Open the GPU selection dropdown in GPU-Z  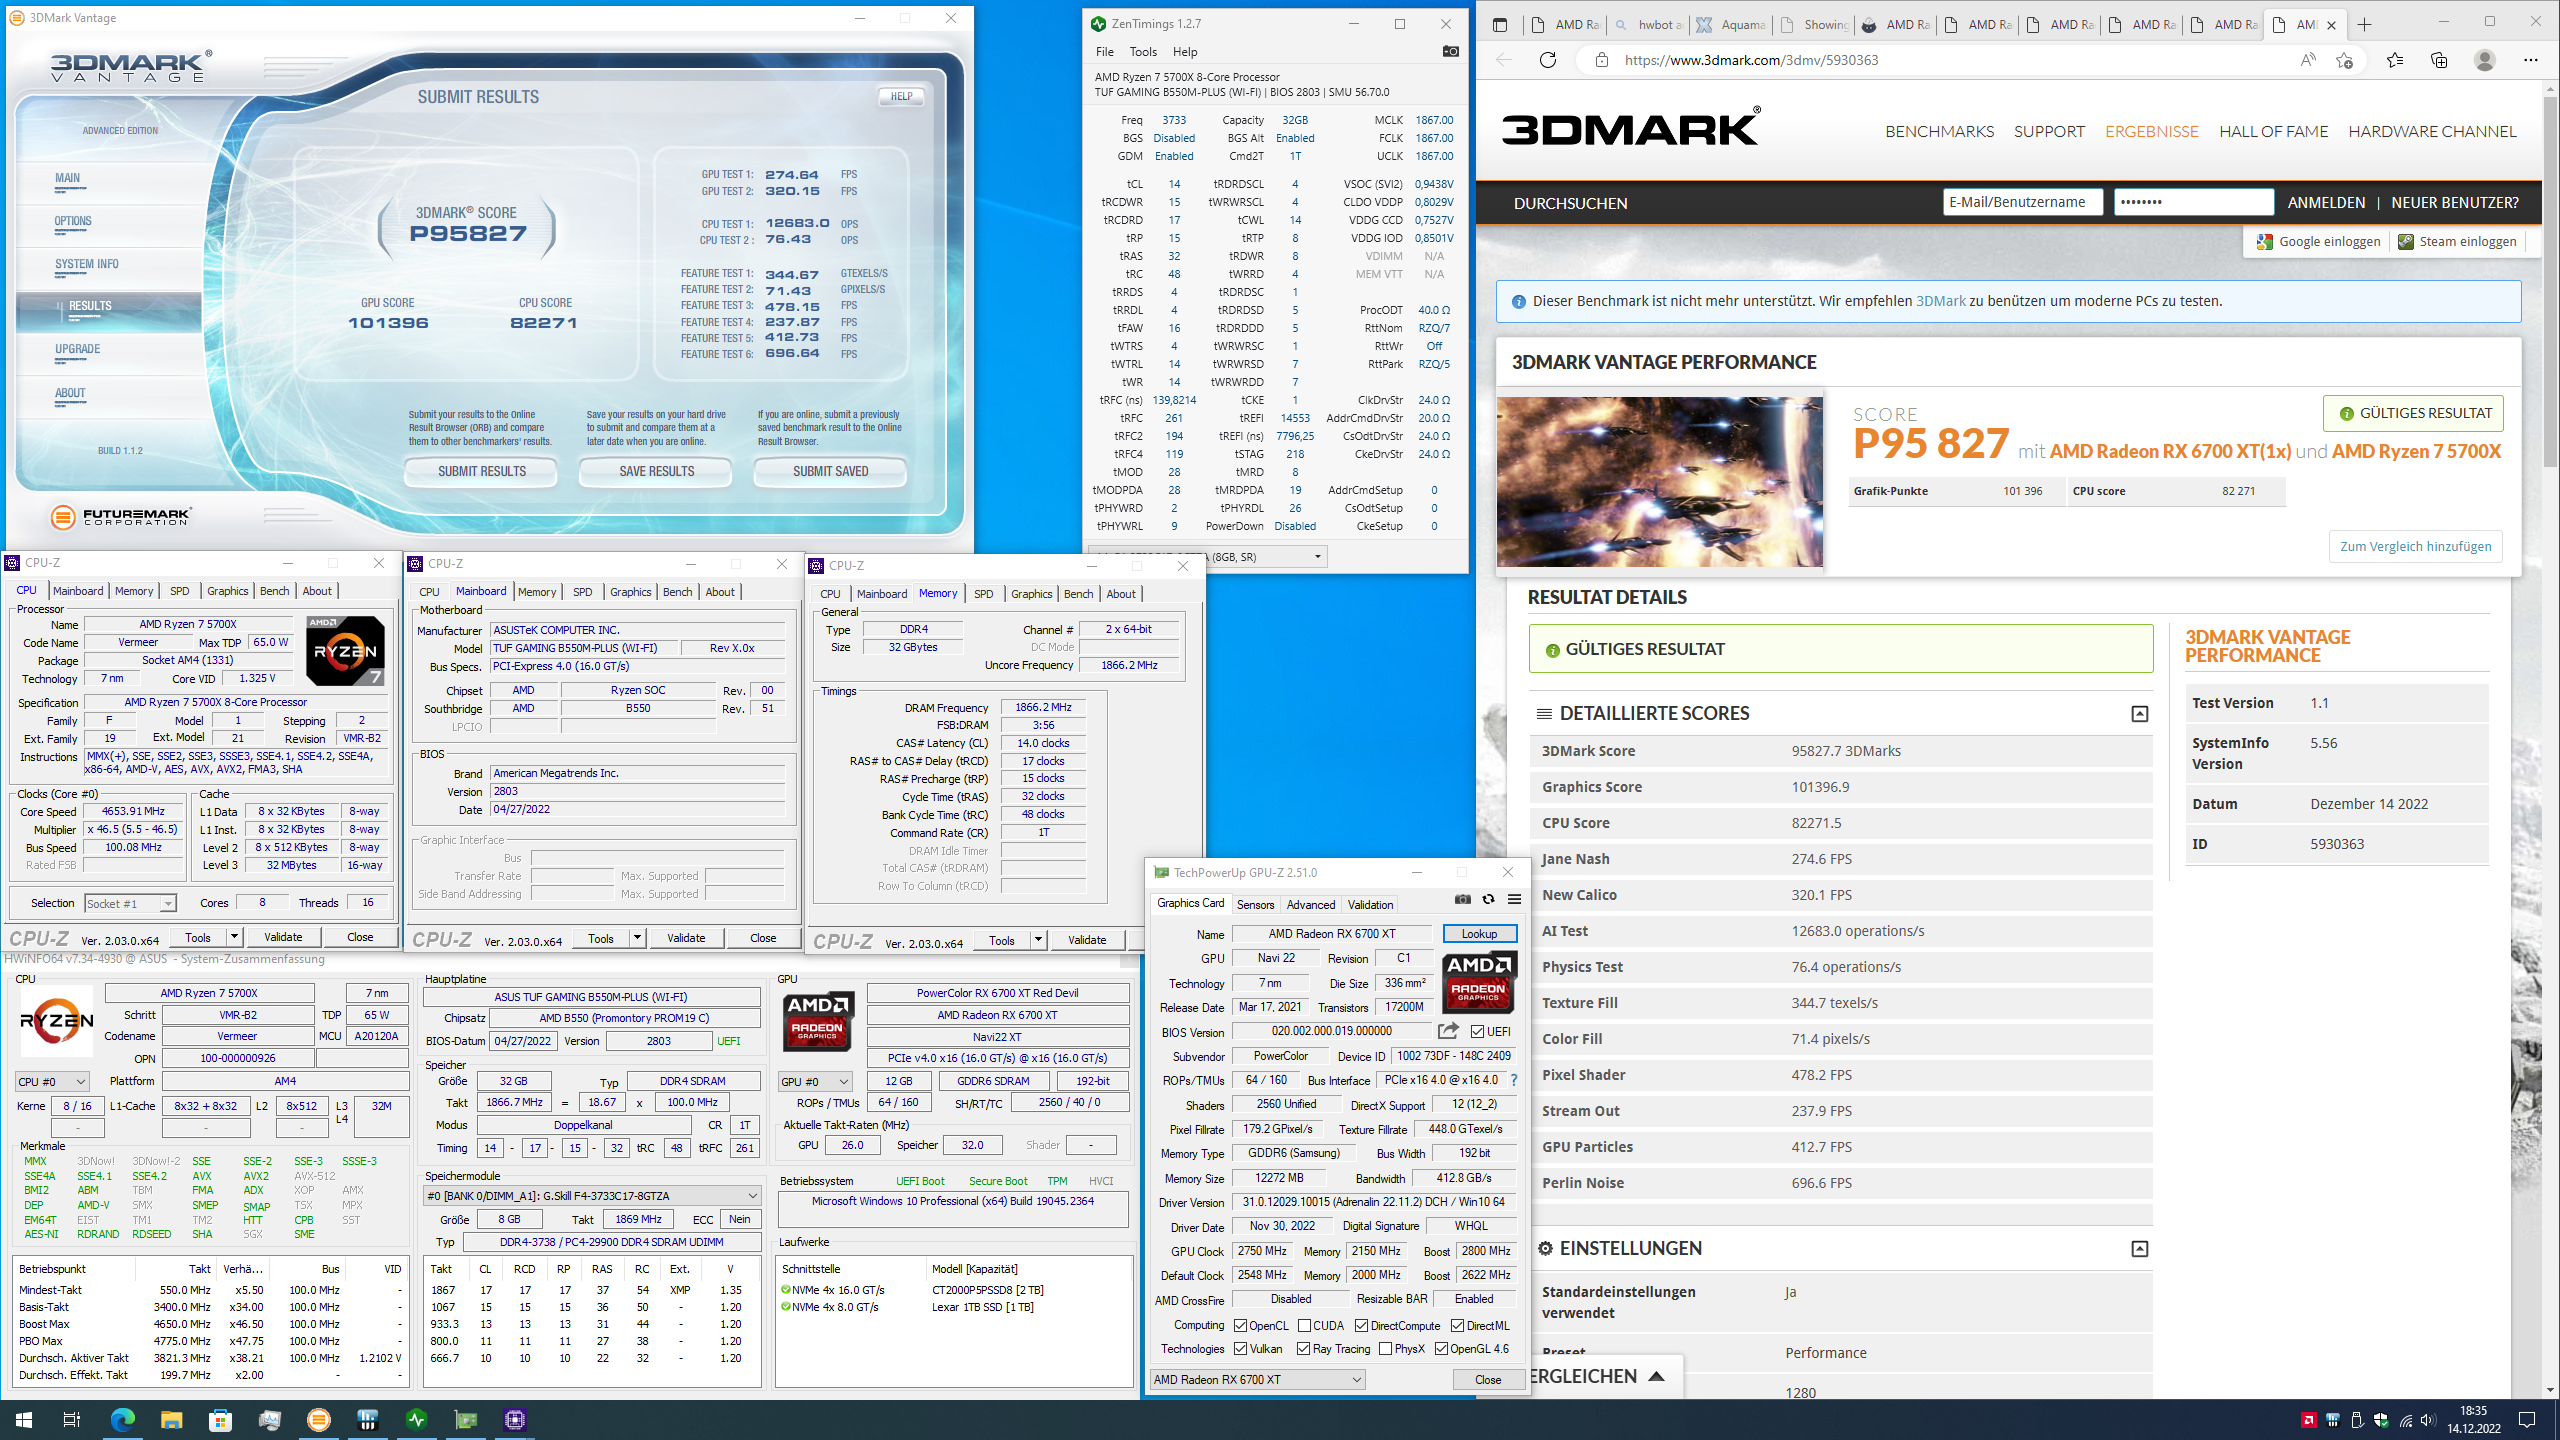tap(1258, 1380)
